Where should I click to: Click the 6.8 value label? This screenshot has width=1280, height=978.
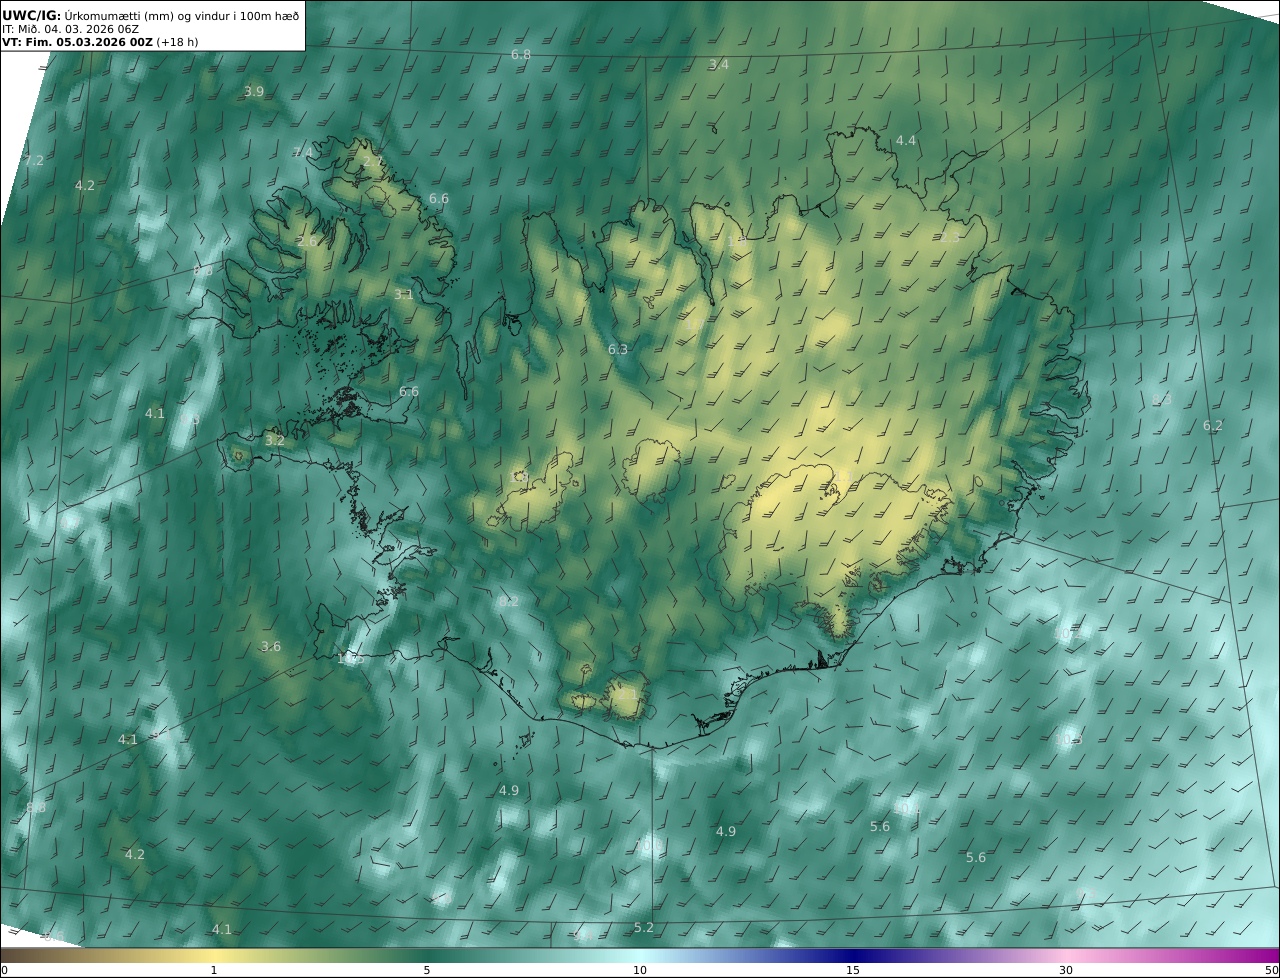[x=521, y=54]
